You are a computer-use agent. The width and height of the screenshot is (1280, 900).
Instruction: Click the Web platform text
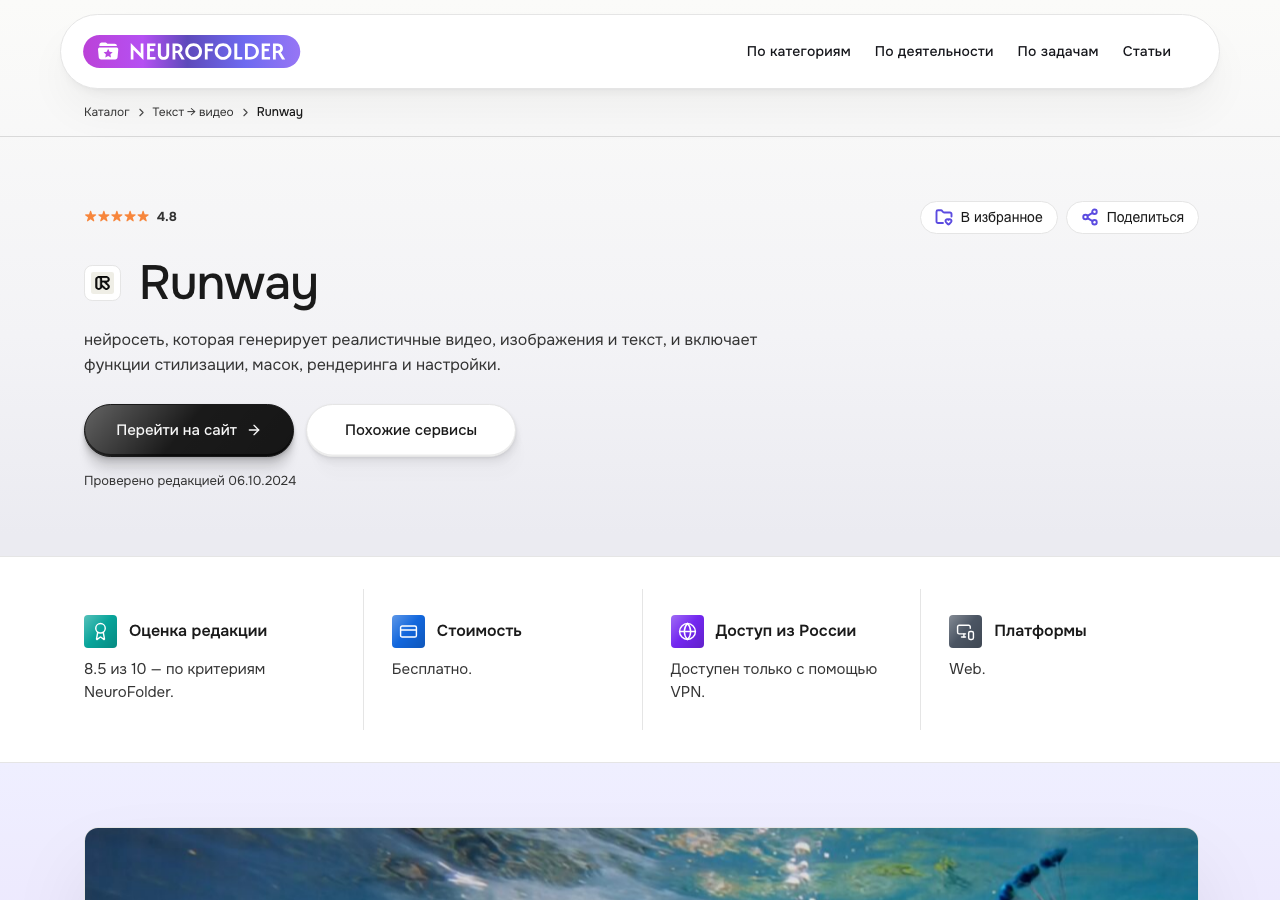point(967,669)
